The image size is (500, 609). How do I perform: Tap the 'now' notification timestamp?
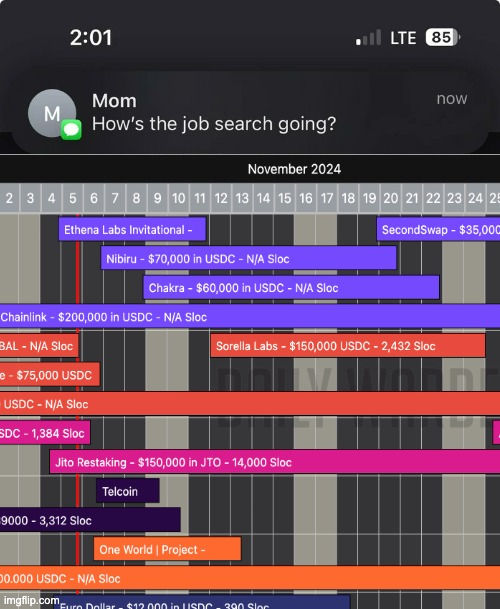(x=452, y=99)
